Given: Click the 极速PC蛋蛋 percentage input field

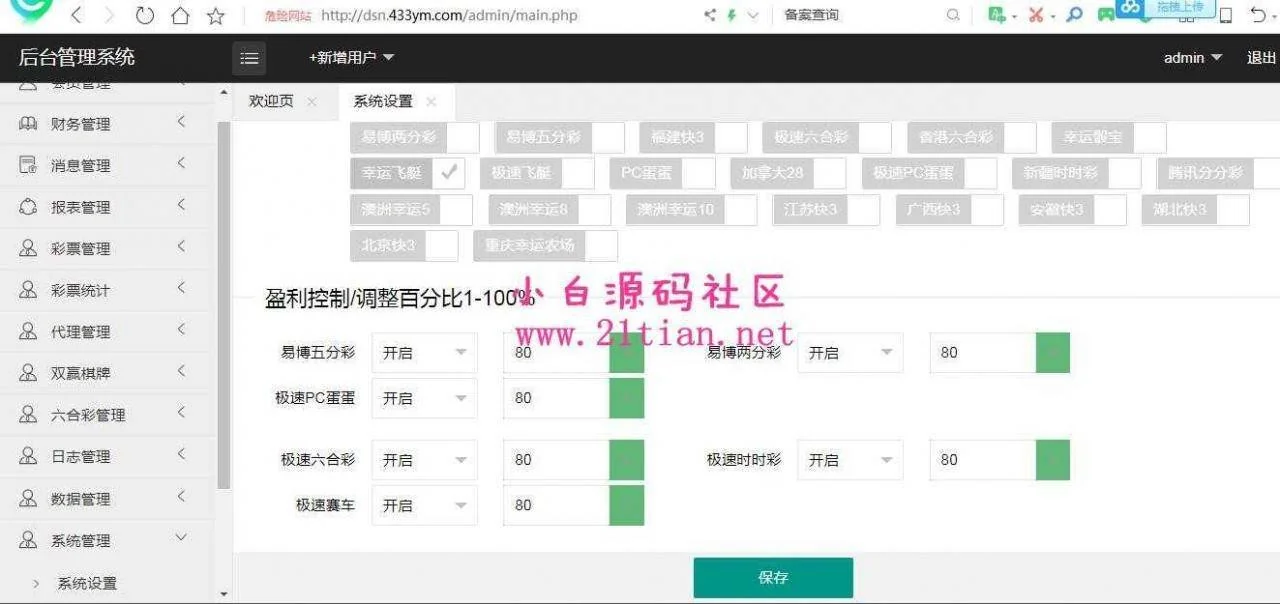Looking at the screenshot, I should pos(556,398).
